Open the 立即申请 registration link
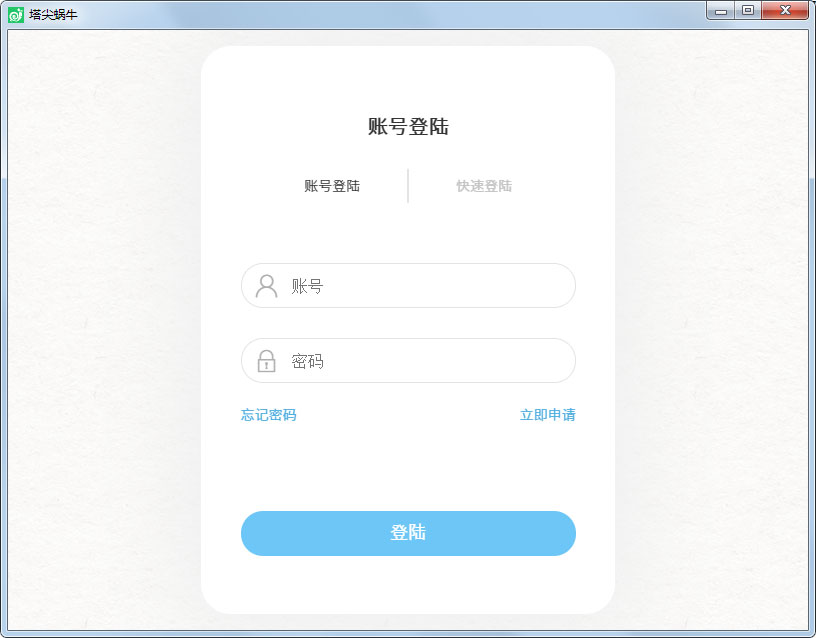816x638 pixels. tap(548, 415)
